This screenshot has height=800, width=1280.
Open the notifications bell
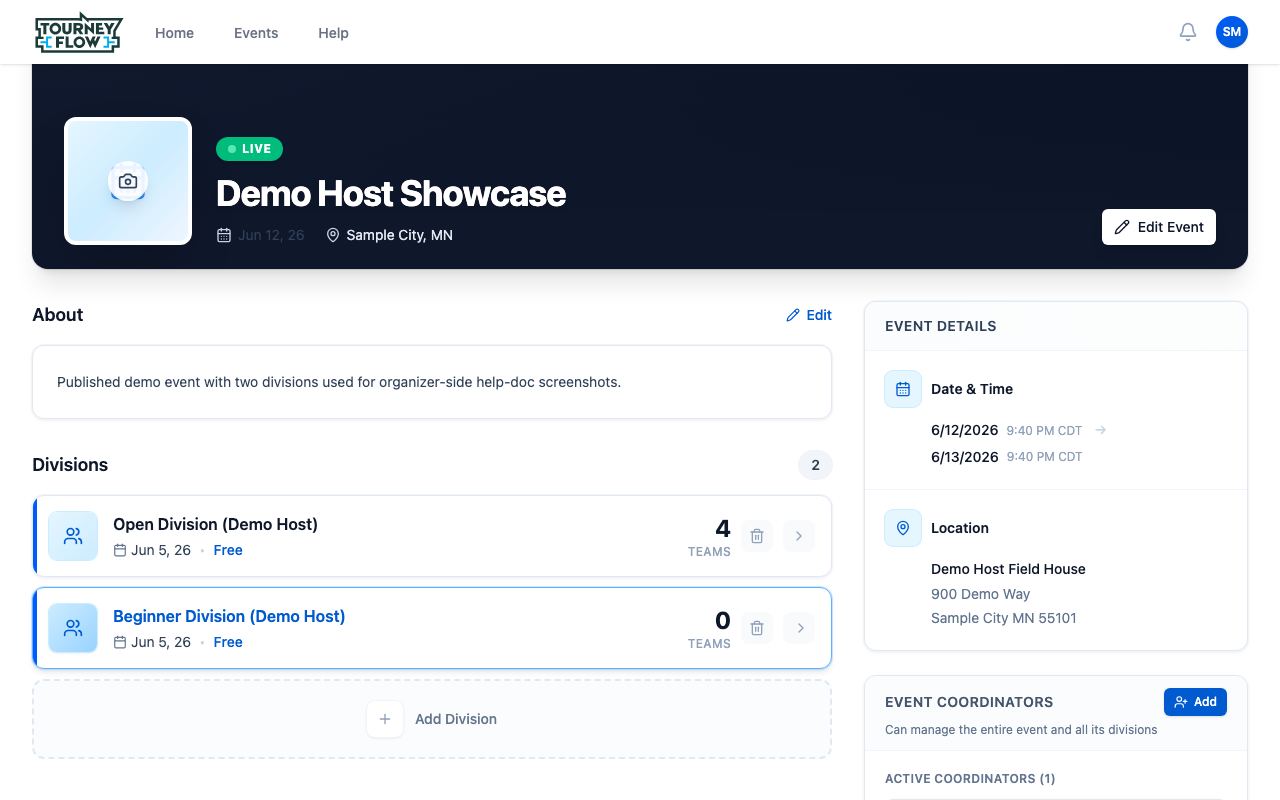click(1188, 32)
